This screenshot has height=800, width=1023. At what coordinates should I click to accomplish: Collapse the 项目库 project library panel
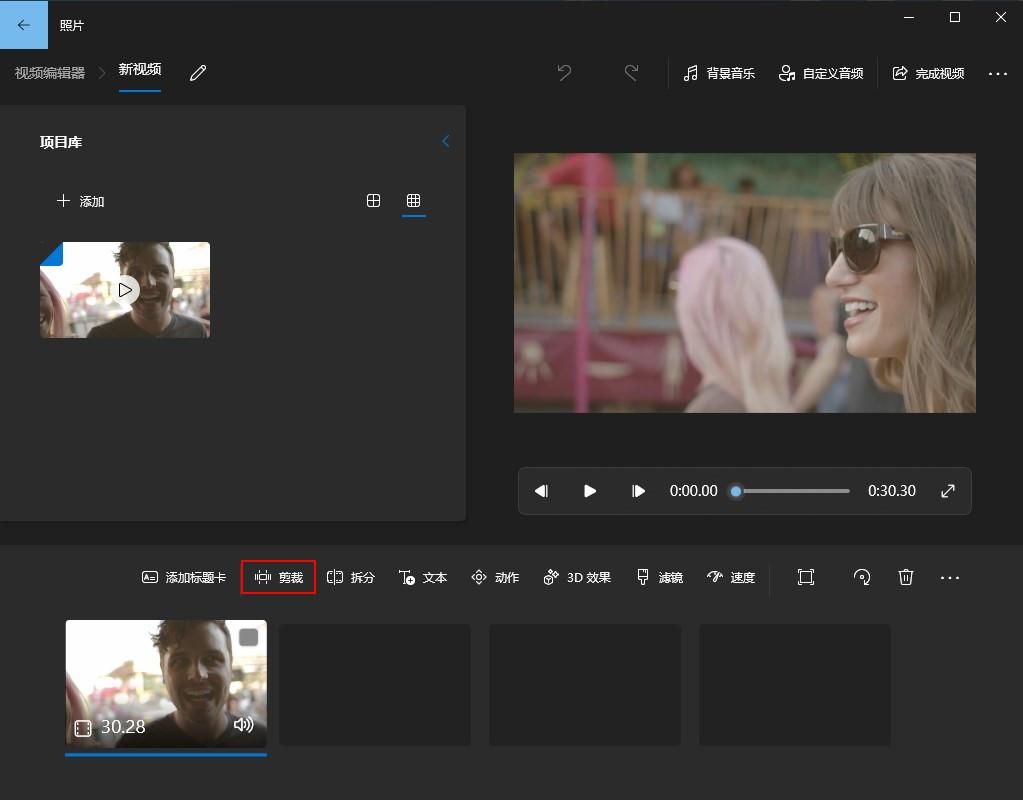tap(446, 141)
